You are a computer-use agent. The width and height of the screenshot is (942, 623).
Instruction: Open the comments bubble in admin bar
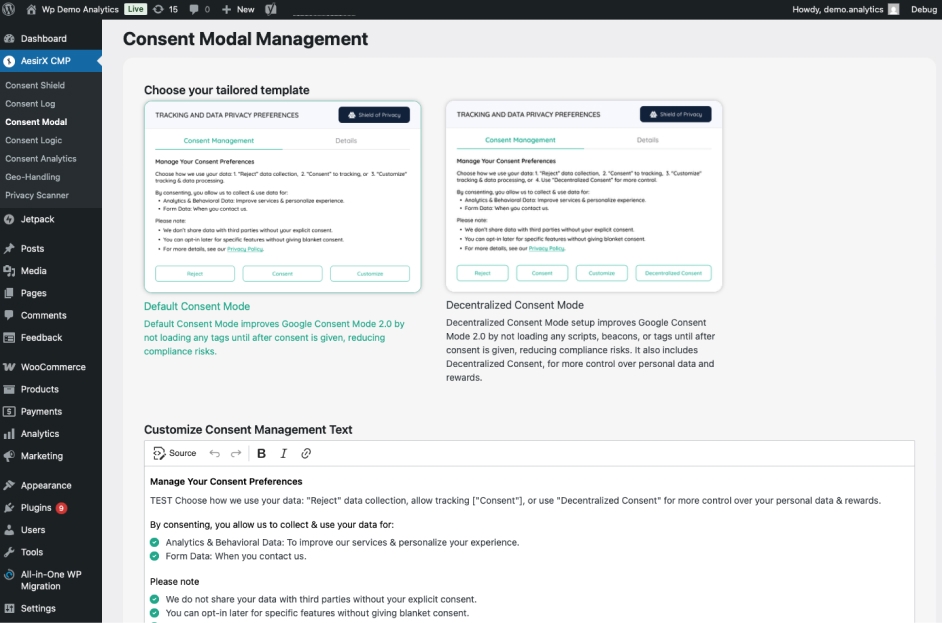(x=199, y=9)
